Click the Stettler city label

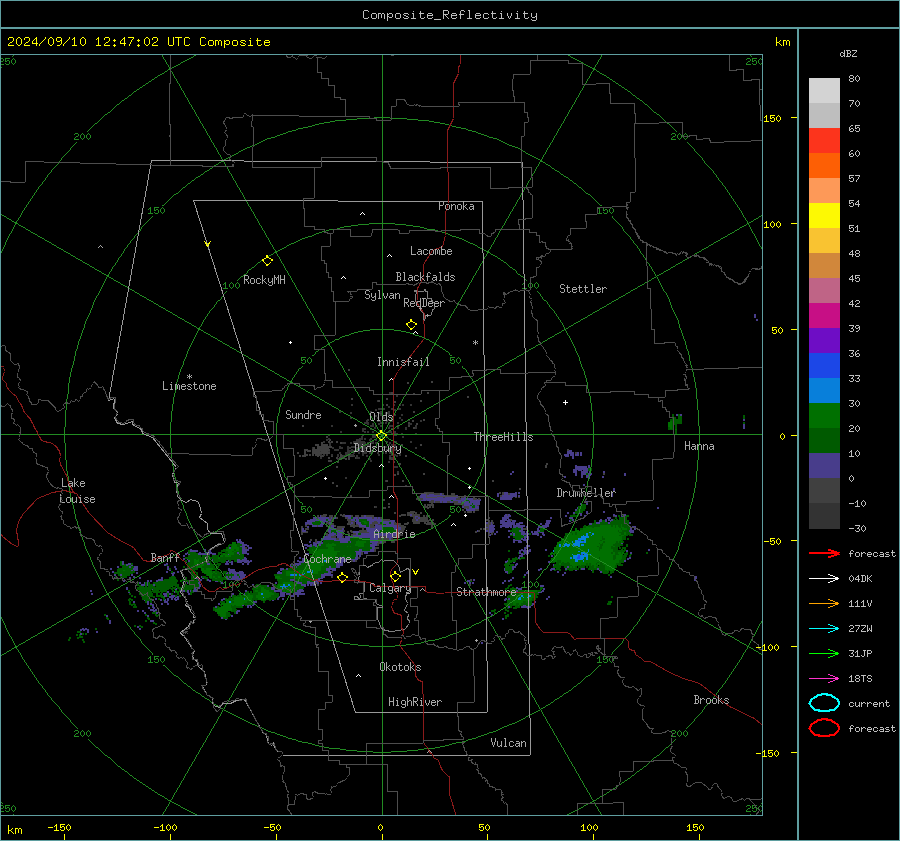583,289
